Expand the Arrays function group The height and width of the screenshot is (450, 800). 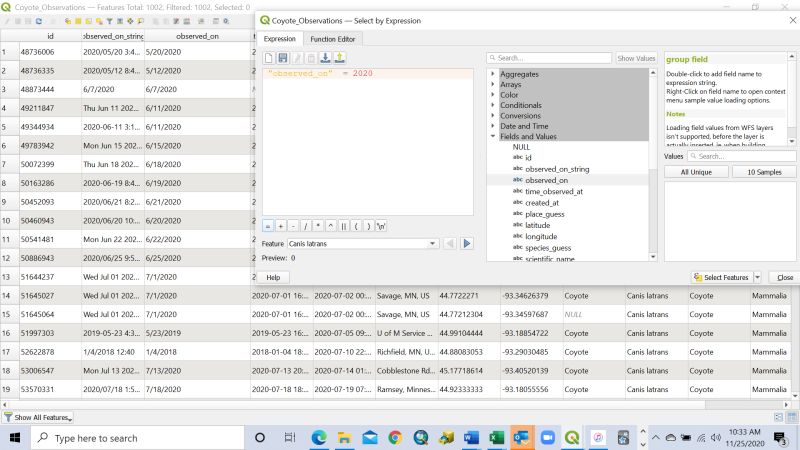click(493, 84)
